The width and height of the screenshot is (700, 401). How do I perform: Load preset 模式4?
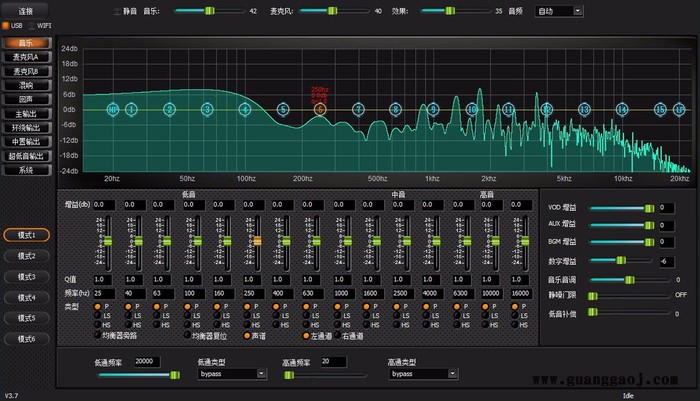[x=26, y=297]
